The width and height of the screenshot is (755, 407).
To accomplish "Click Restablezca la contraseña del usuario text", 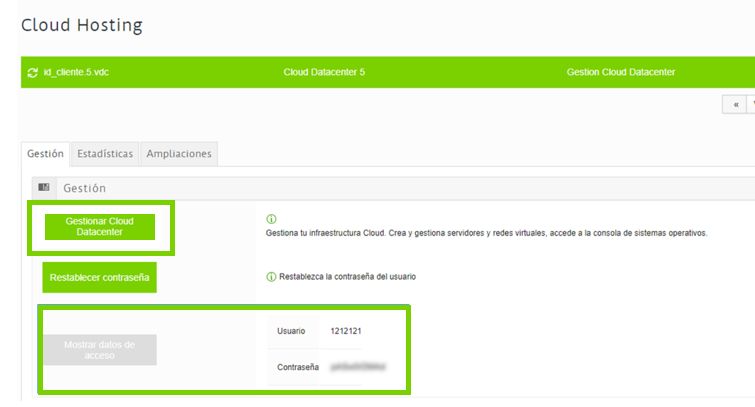I will point(348,277).
